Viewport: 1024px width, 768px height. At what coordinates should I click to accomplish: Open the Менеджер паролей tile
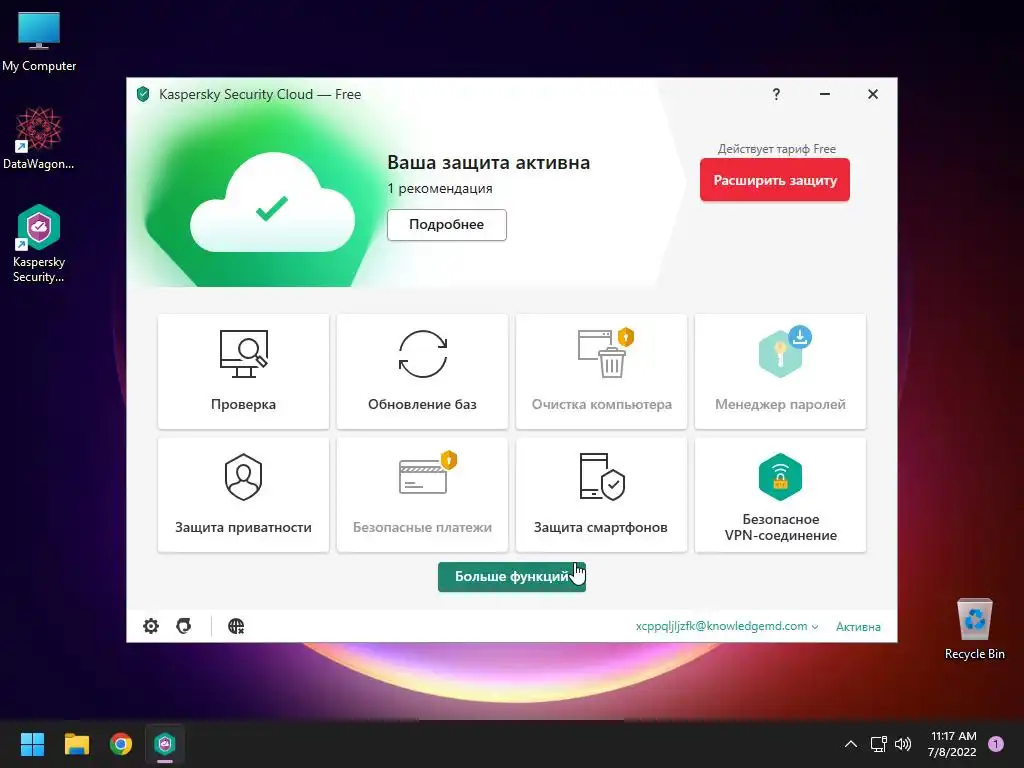tap(780, 371)
